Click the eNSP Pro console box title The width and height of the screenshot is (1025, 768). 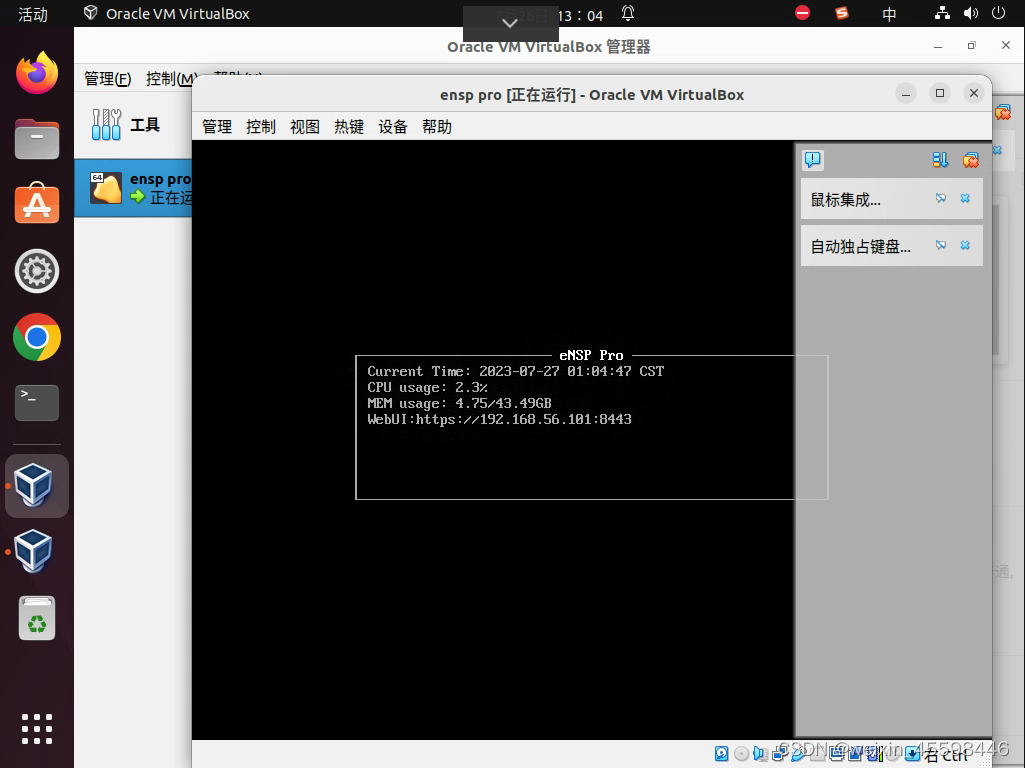[592, 355]
